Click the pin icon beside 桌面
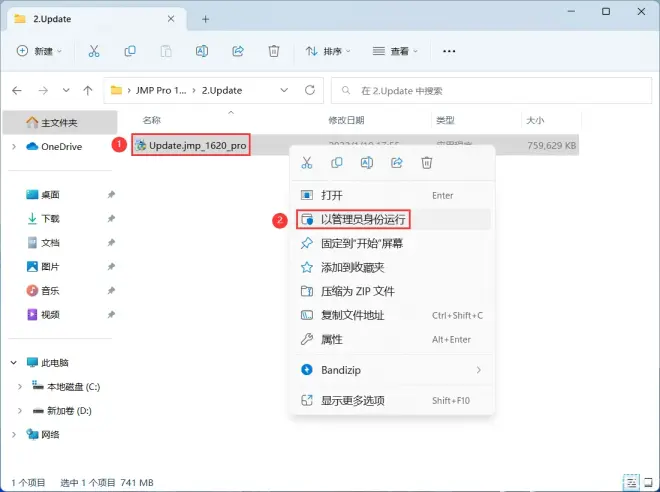The height and width of the screenshot is (492, 660). 111,194
